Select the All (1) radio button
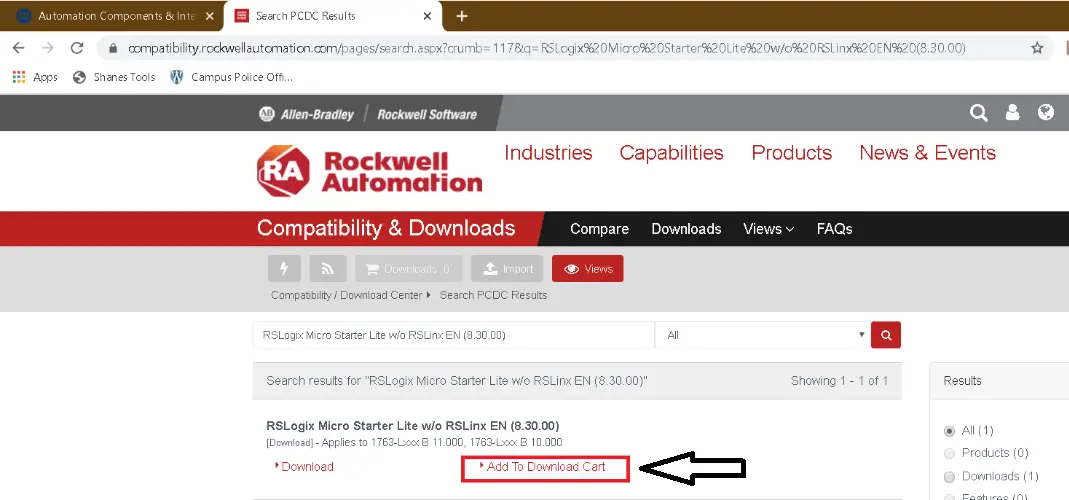1069x500 pixels. point(949,431)
